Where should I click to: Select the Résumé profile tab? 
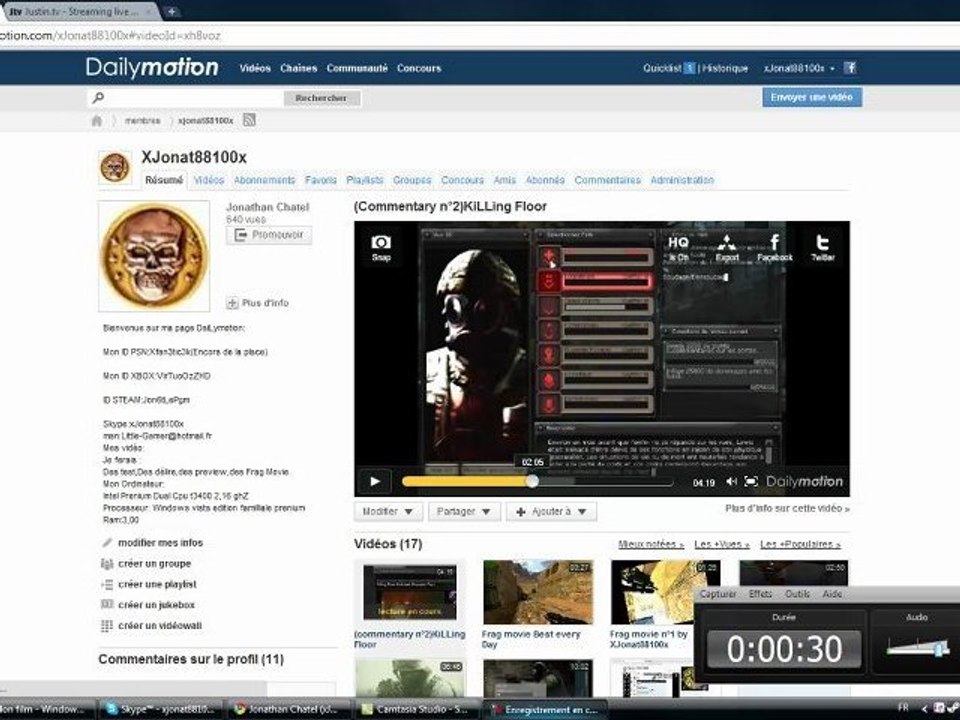click(164, 180)
